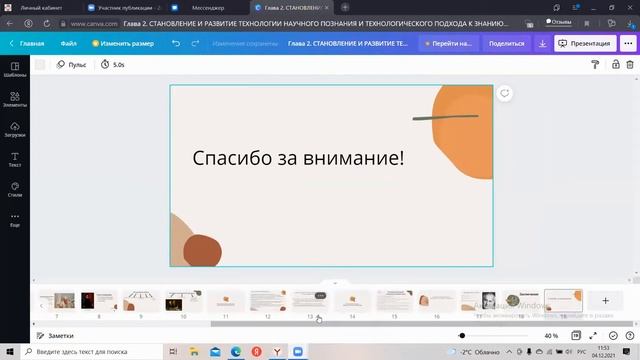Select slide thumbnail 9
Image resolution: width=640 pixels, height=360 pixels.
pyautogui.click(x=141, y=301)
